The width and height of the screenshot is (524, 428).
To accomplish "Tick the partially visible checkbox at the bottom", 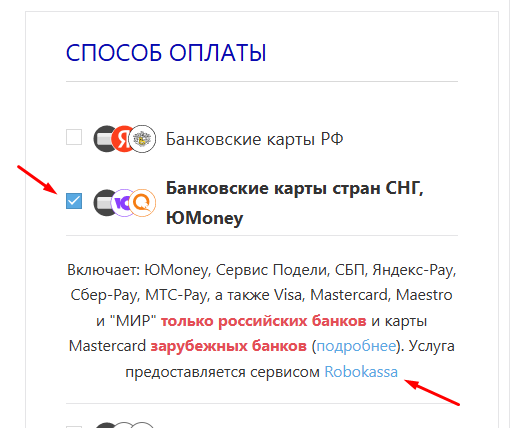I will pyautogui.click(x=74, y=427).
